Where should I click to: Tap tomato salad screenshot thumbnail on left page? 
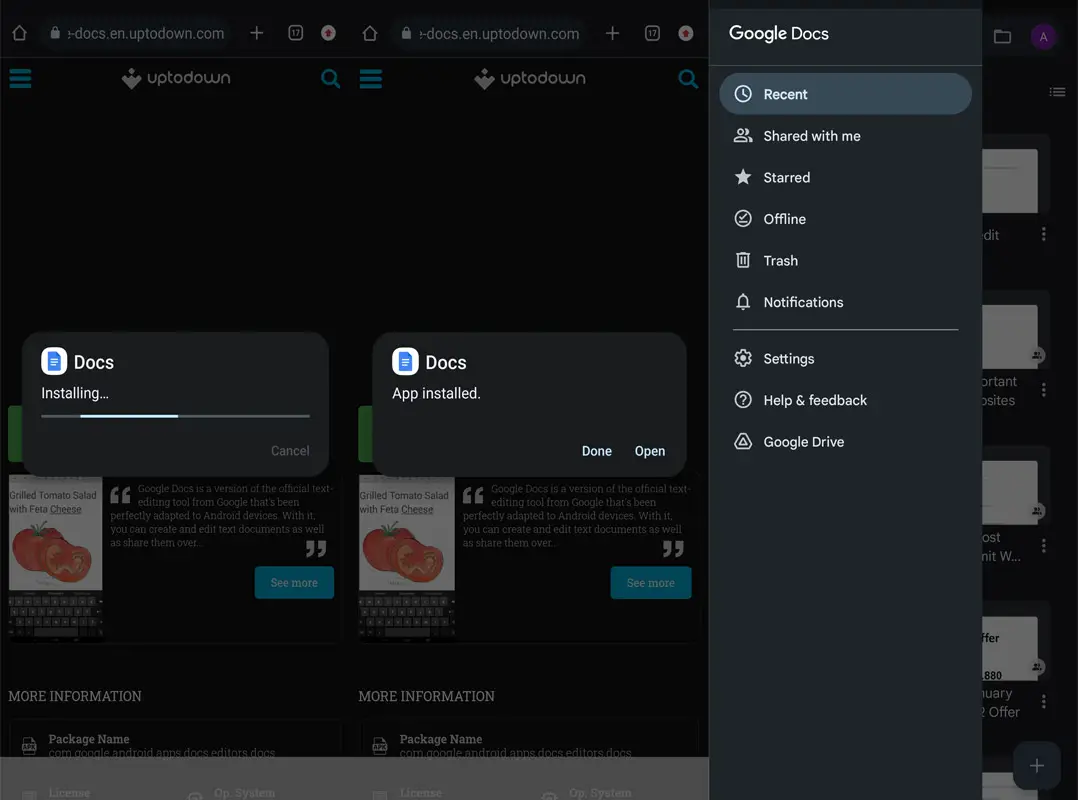pyautogui.click(x=56, y=558)
